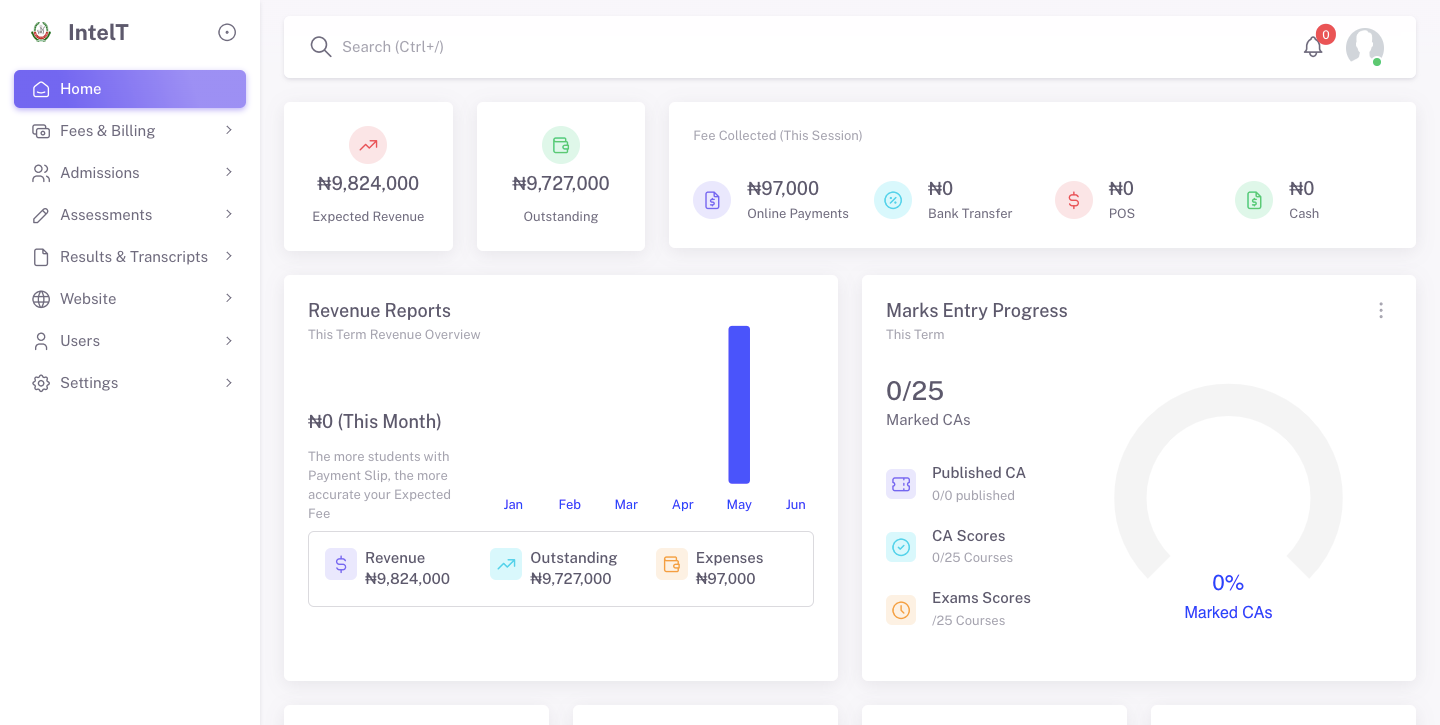Click the Website globe icon

41,299
